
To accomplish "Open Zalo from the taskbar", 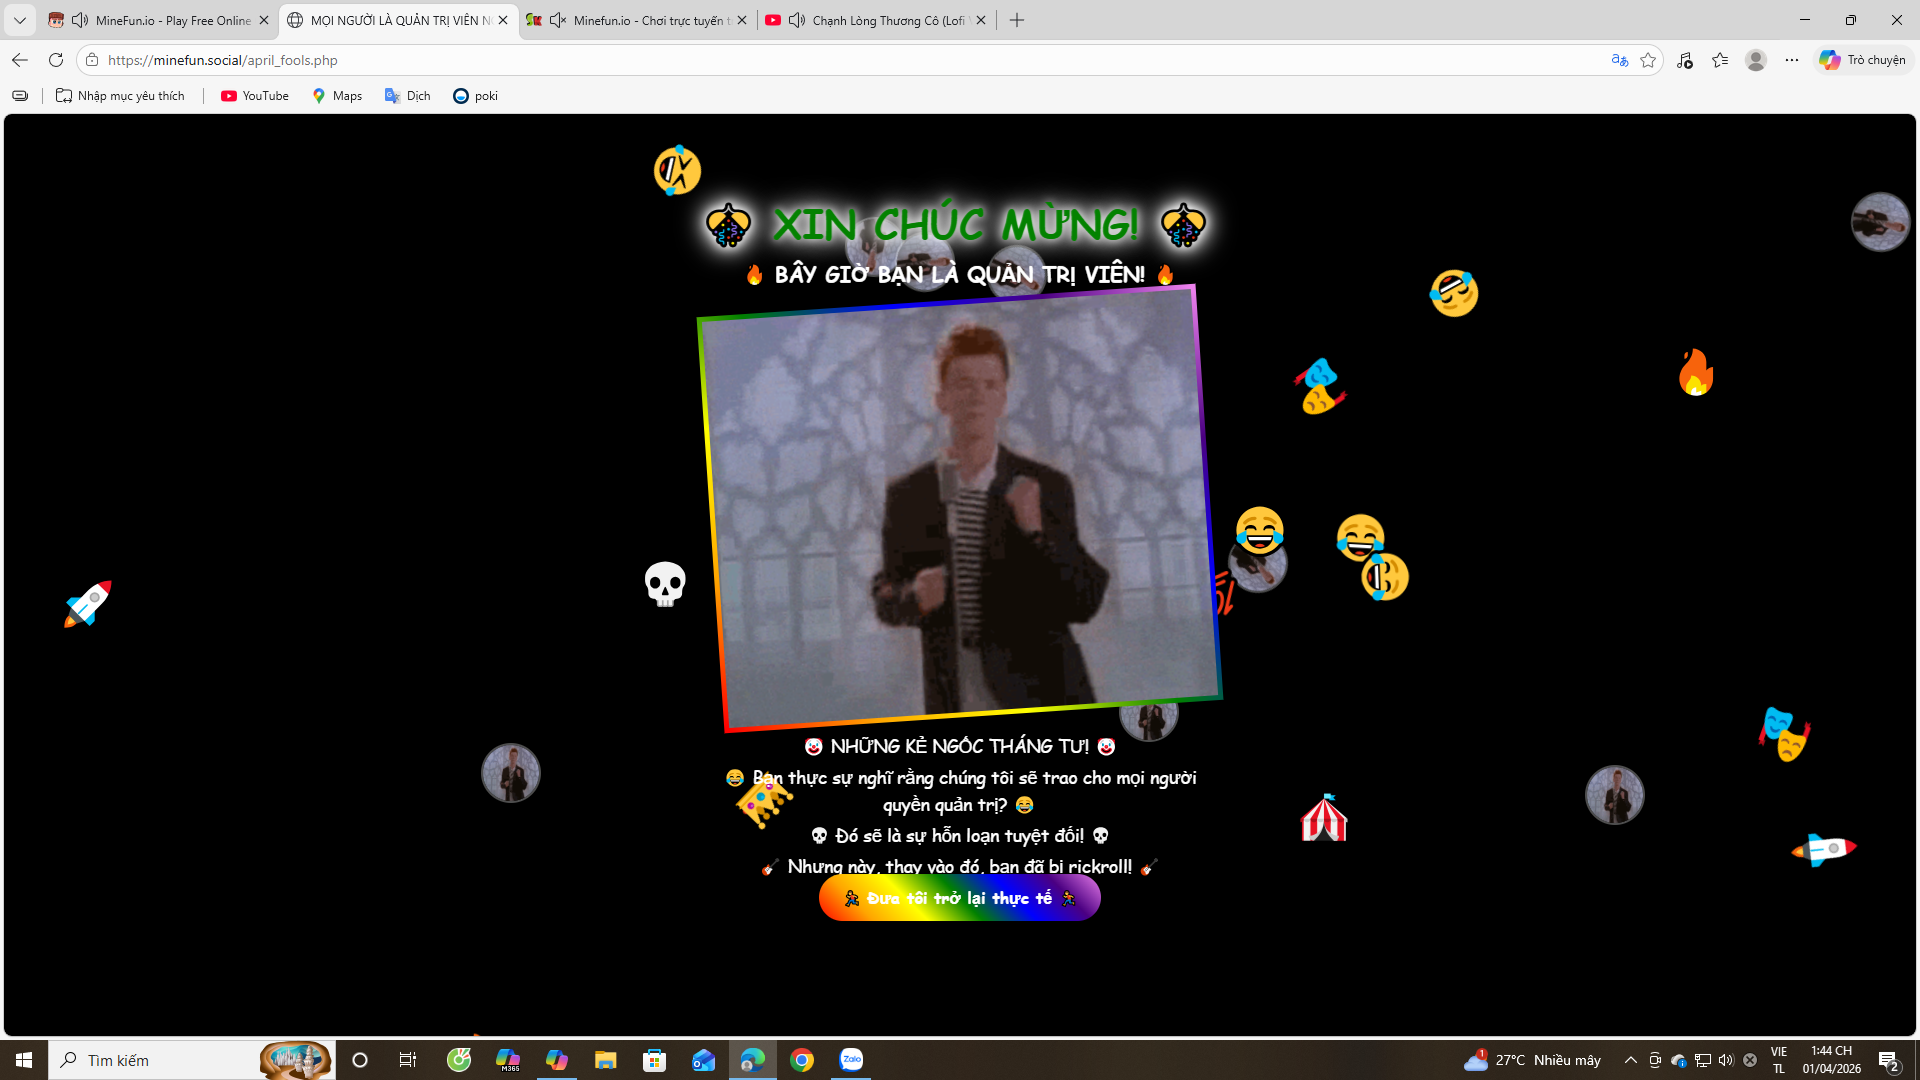I will (851, 1060).
